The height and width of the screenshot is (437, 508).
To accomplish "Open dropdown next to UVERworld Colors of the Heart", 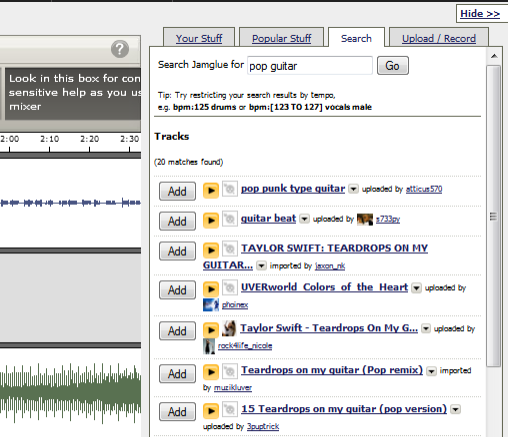I will coord(416,288).
